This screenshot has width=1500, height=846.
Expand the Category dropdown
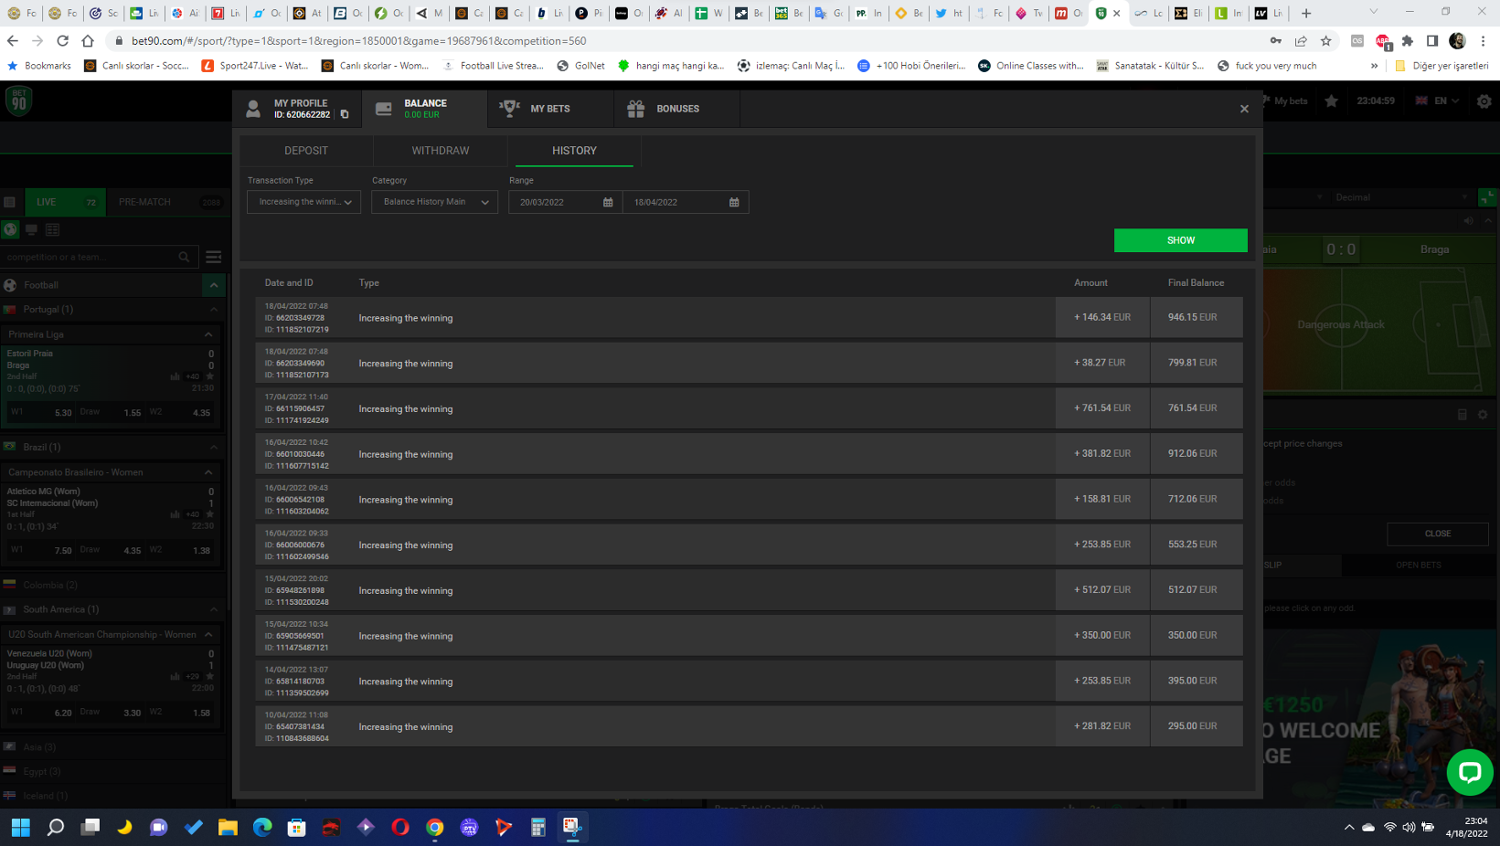pos(435,202)
